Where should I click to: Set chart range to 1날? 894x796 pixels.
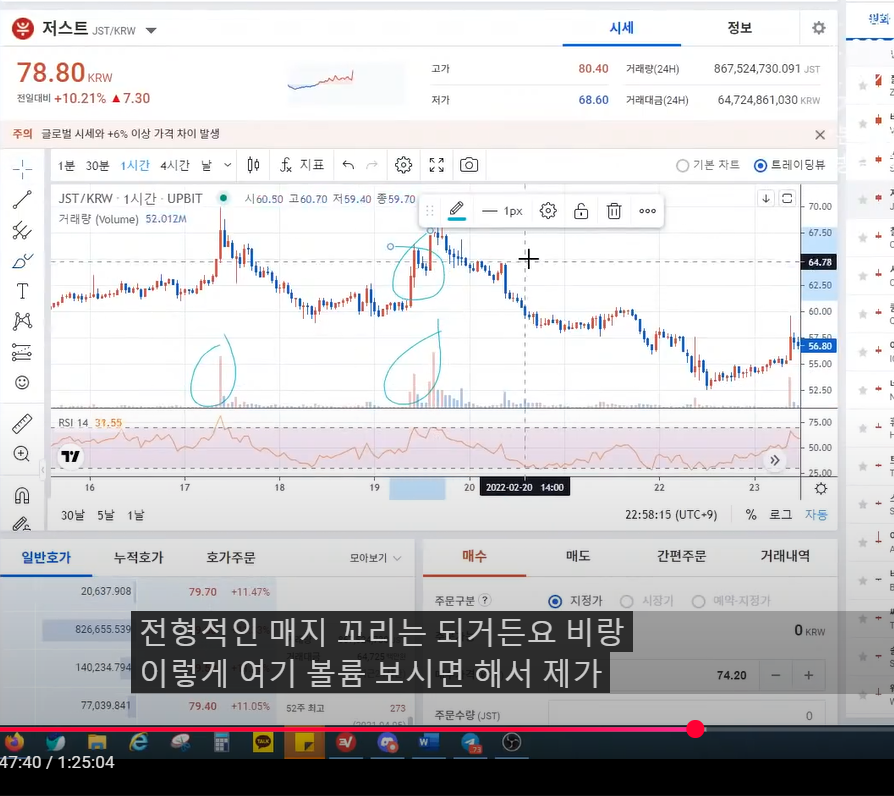tap(136, 515)
